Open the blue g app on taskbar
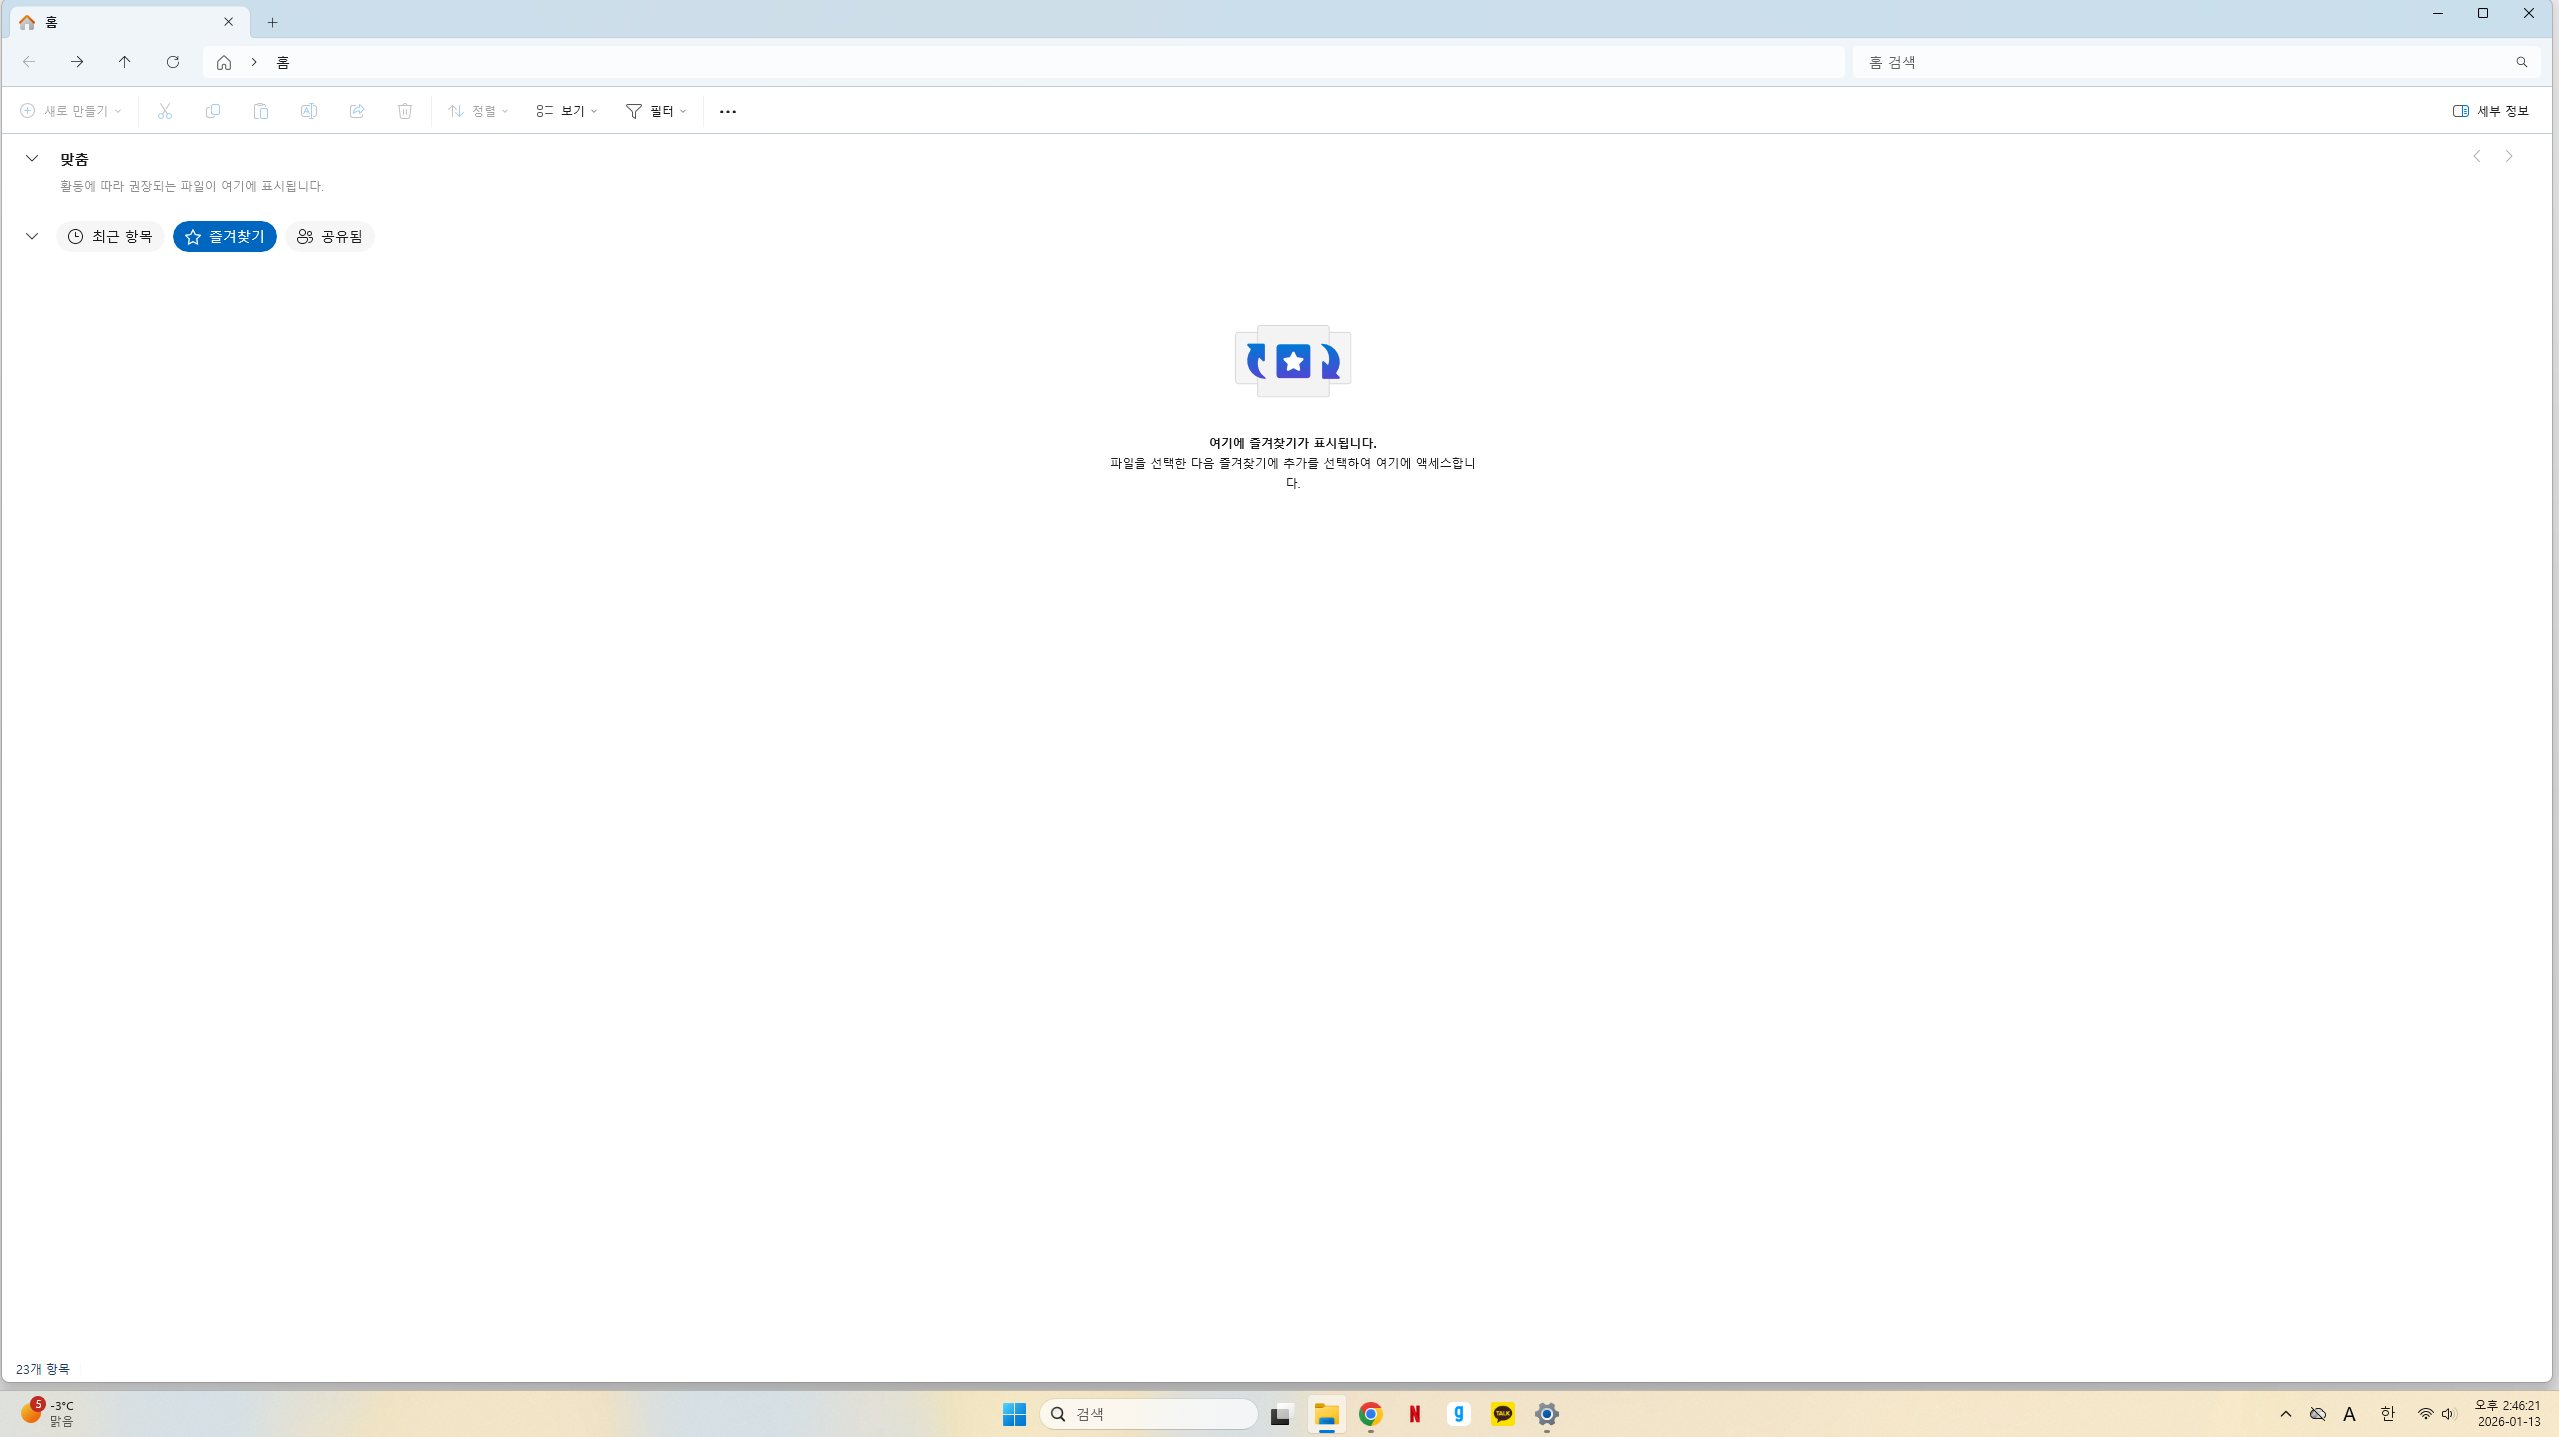This screenshot has height=1437, width=2559. [1458, 1414]
